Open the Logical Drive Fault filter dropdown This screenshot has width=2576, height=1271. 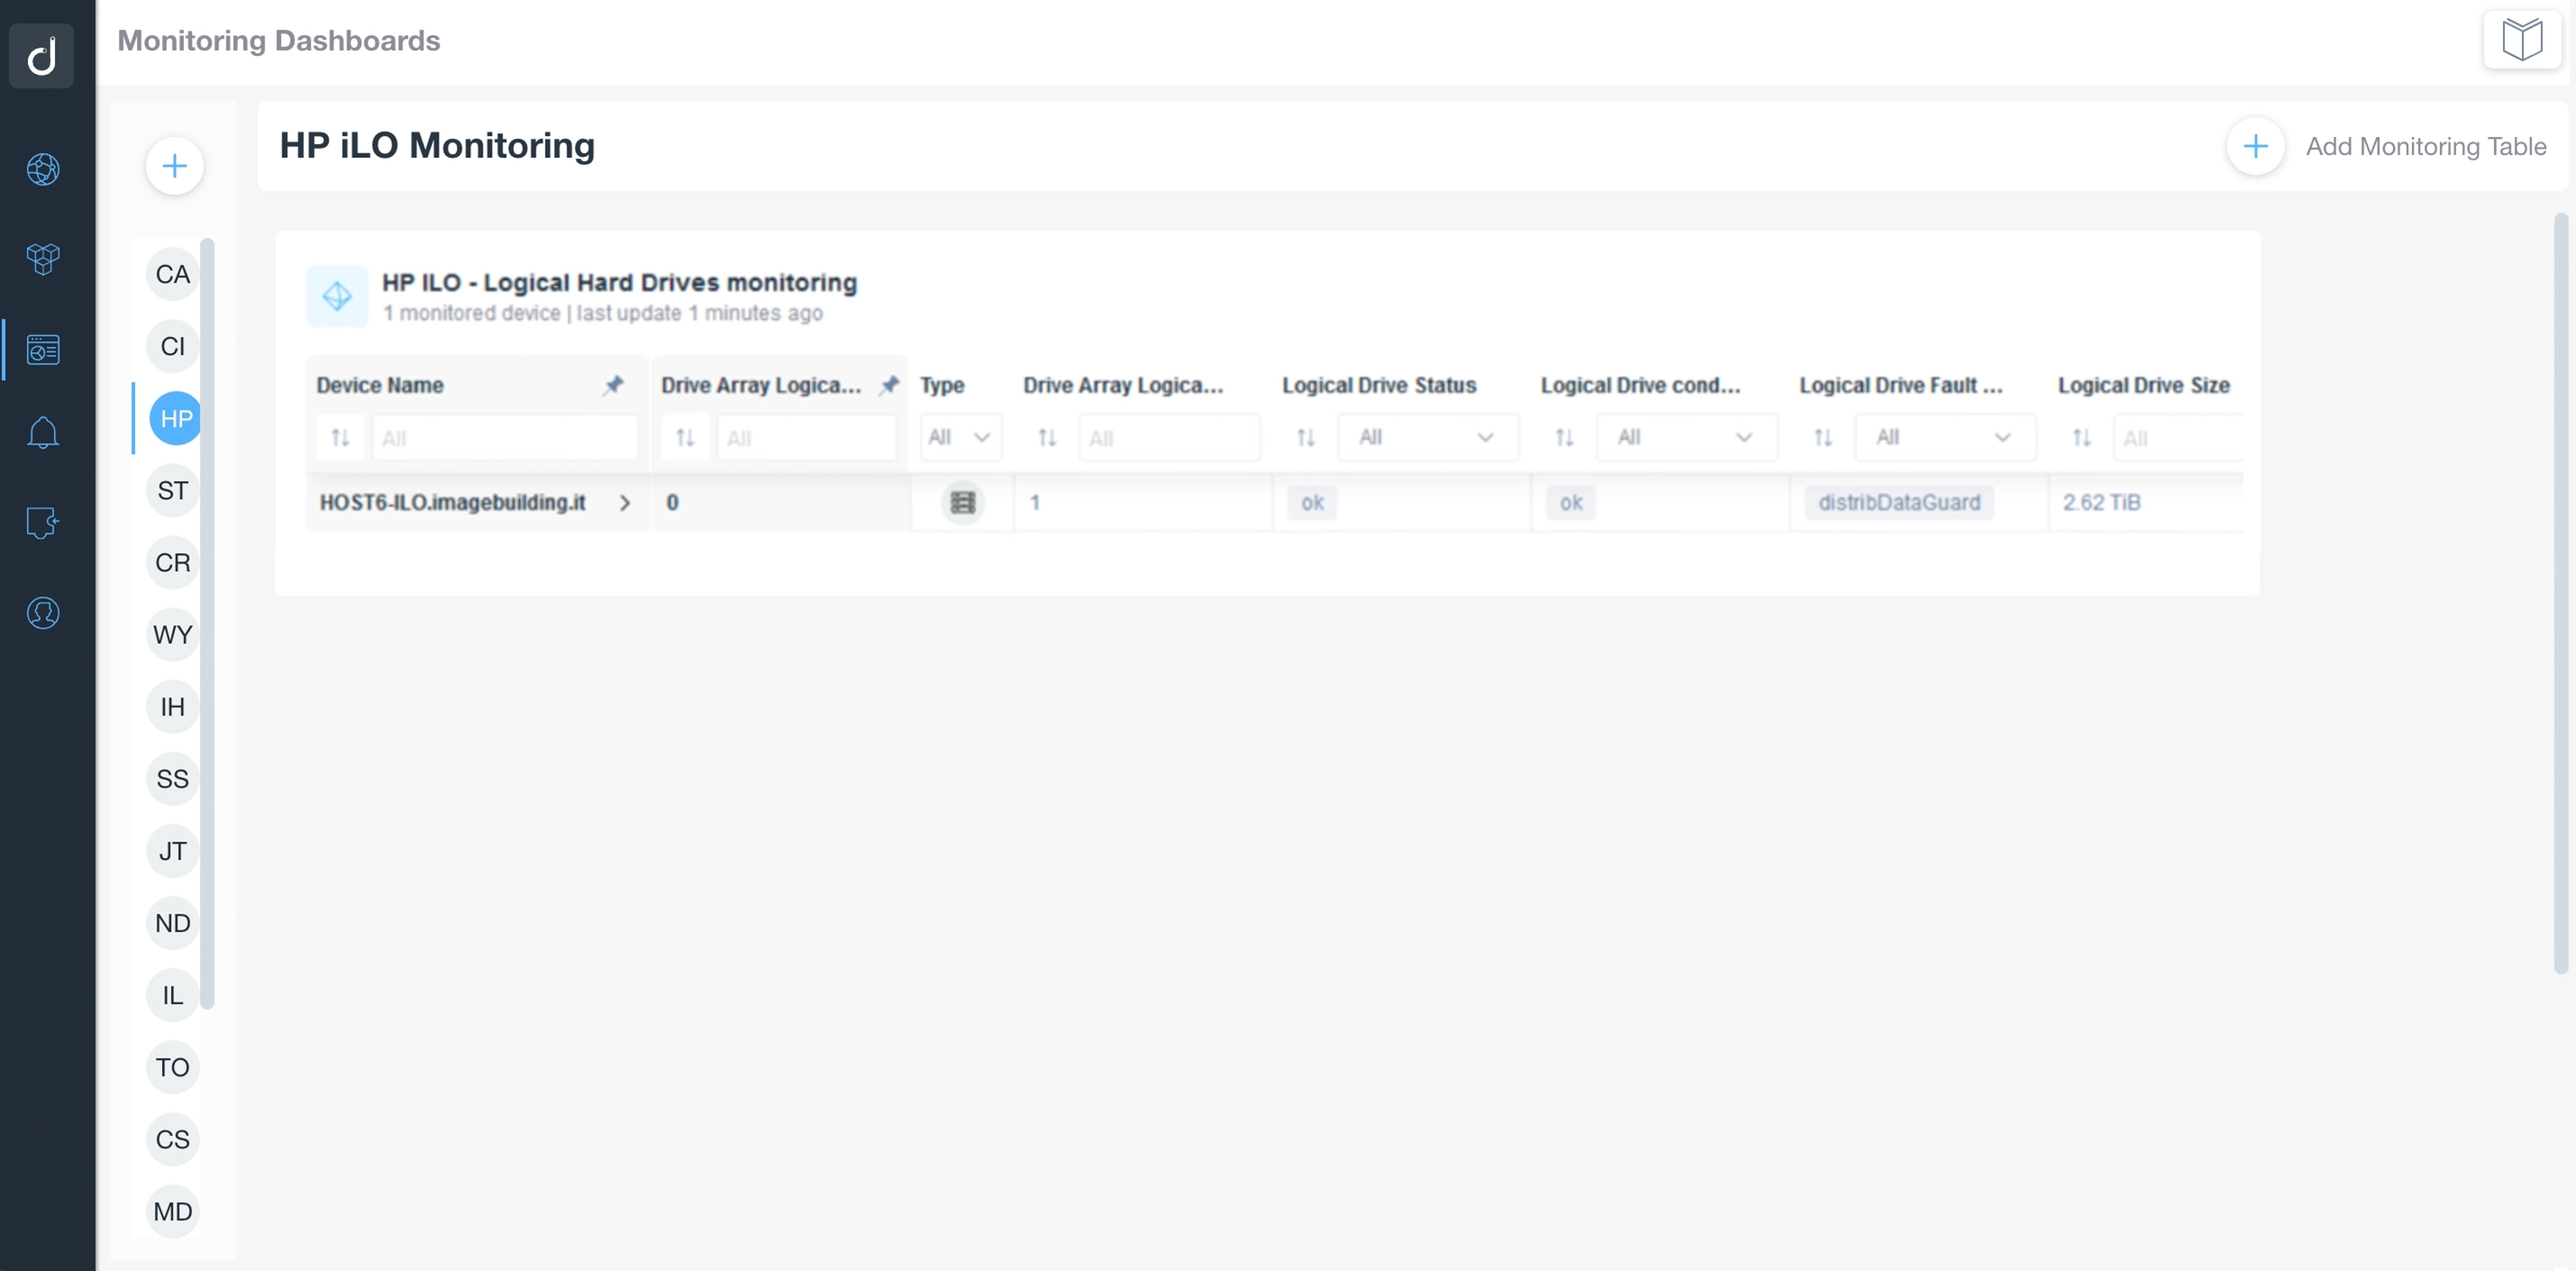1945,438
